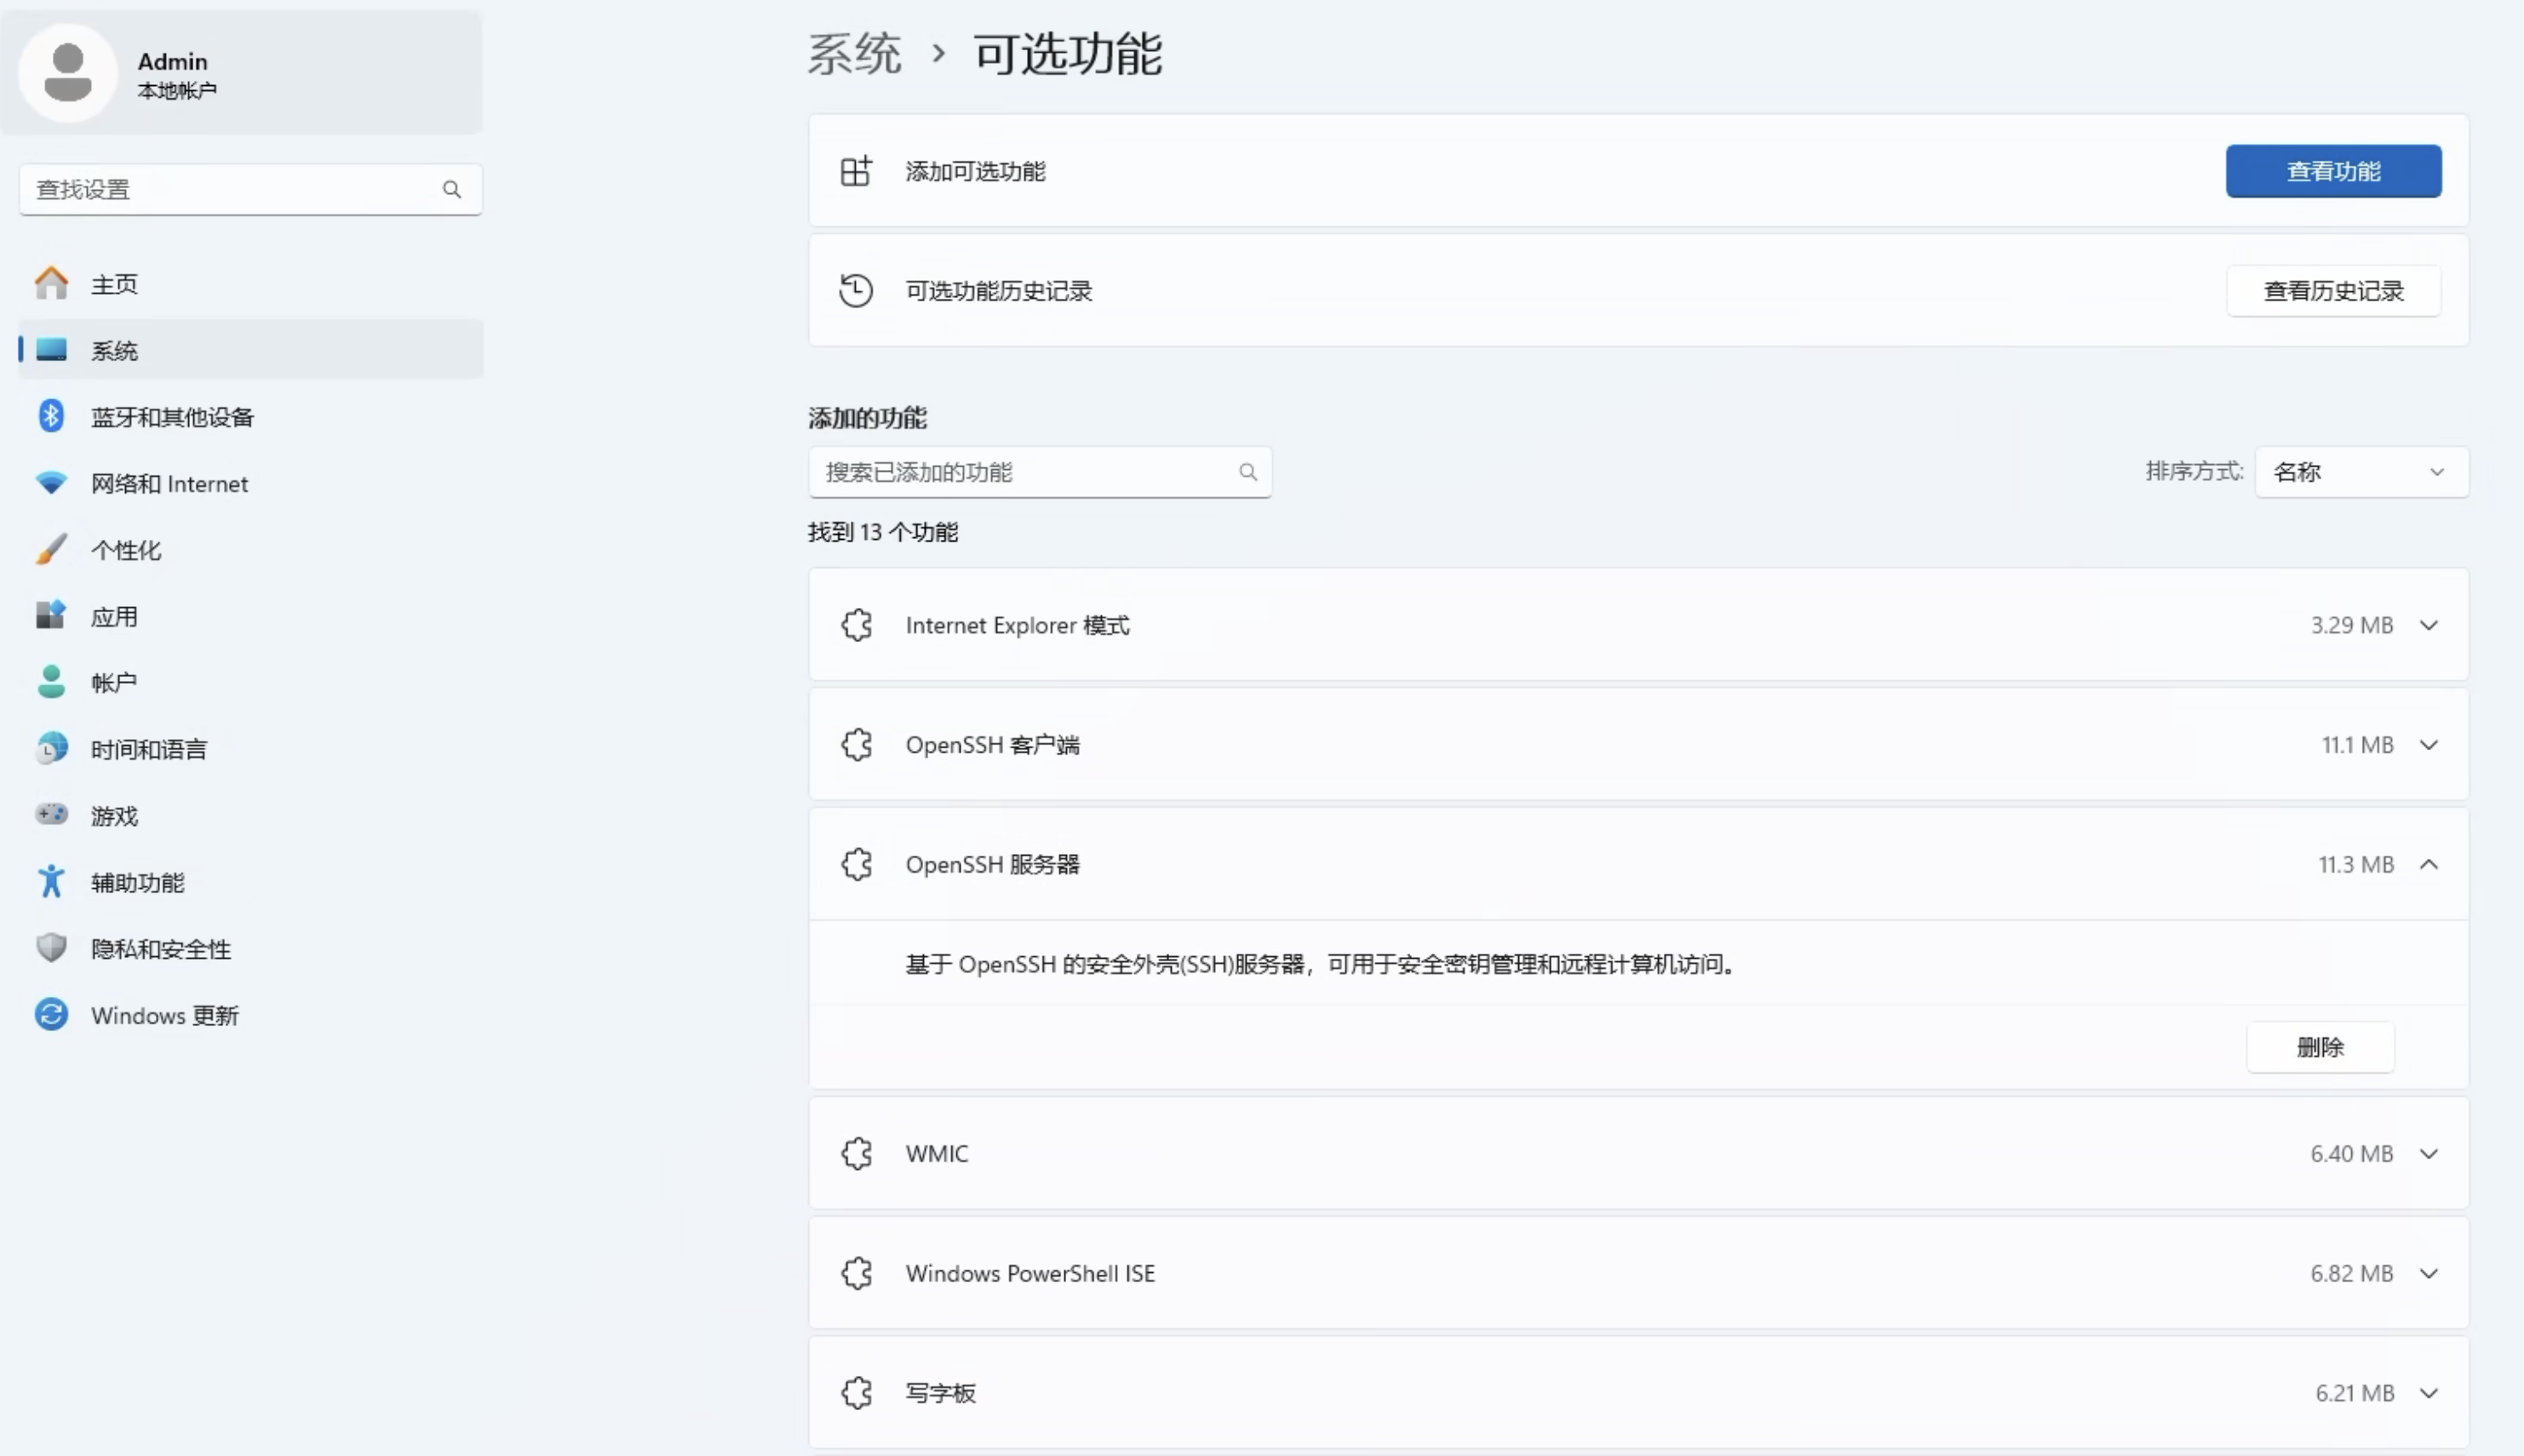Expand the Internet Explorer 模式 entry

[2429, 625]
